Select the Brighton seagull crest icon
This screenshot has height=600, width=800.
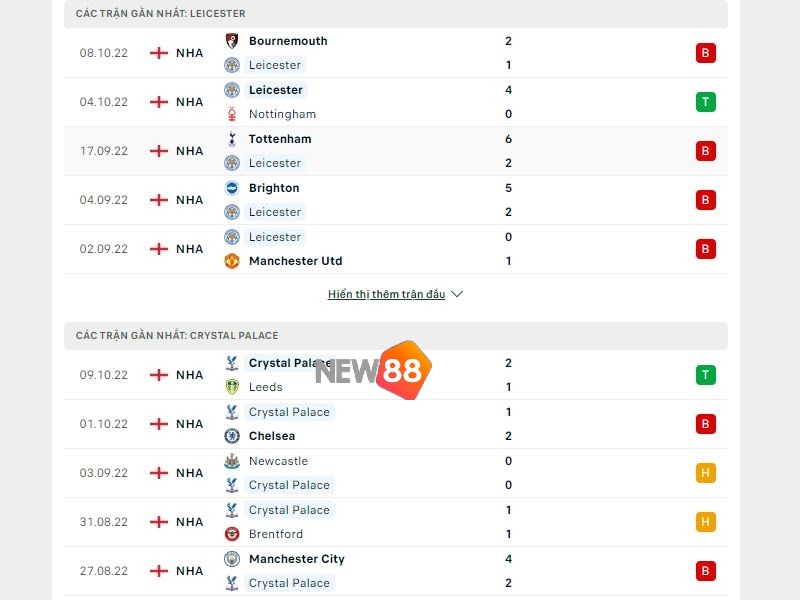230,188
